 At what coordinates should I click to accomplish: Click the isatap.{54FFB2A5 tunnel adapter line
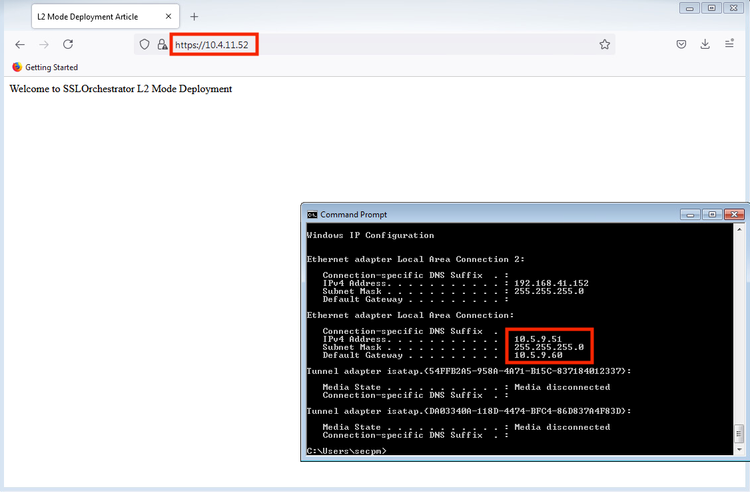point(469,371)
